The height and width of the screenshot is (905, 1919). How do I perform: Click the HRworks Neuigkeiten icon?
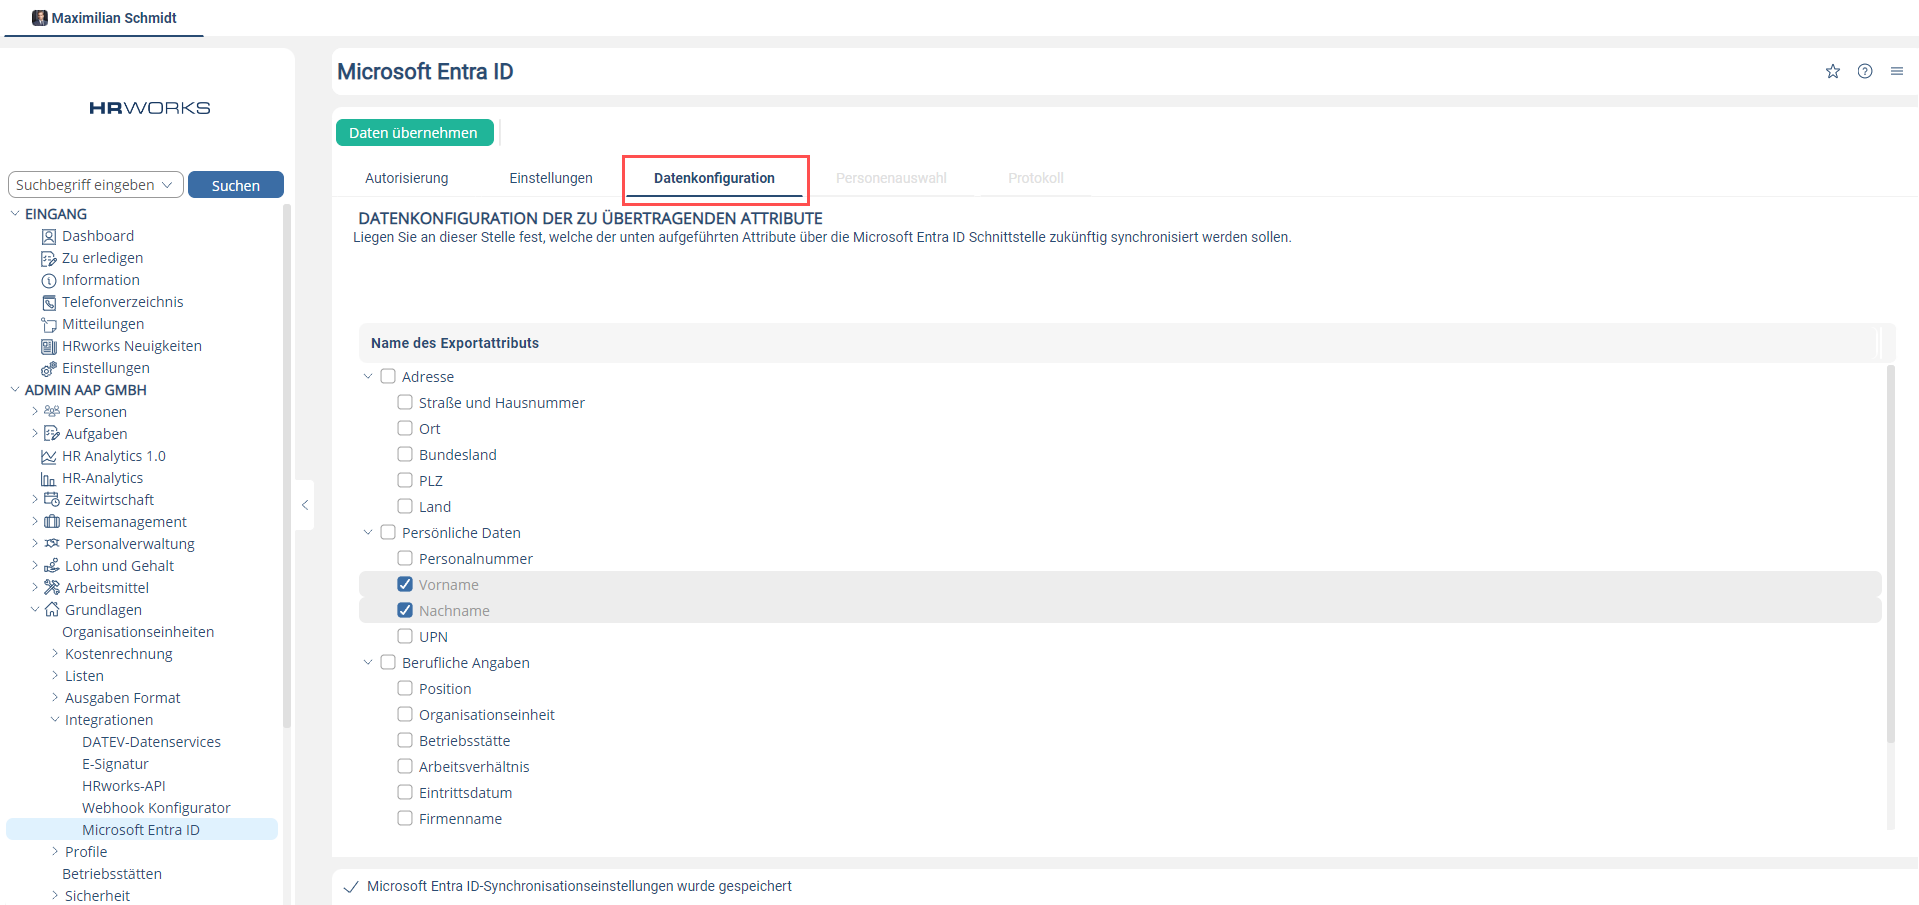[x=49, y=347]
